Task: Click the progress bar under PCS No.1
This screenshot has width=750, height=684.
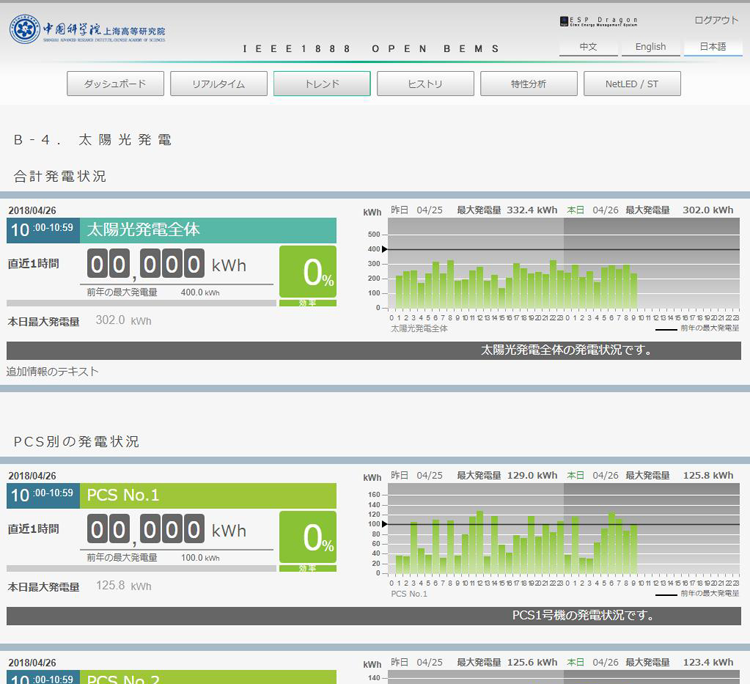Action: [x=142, y=568]
